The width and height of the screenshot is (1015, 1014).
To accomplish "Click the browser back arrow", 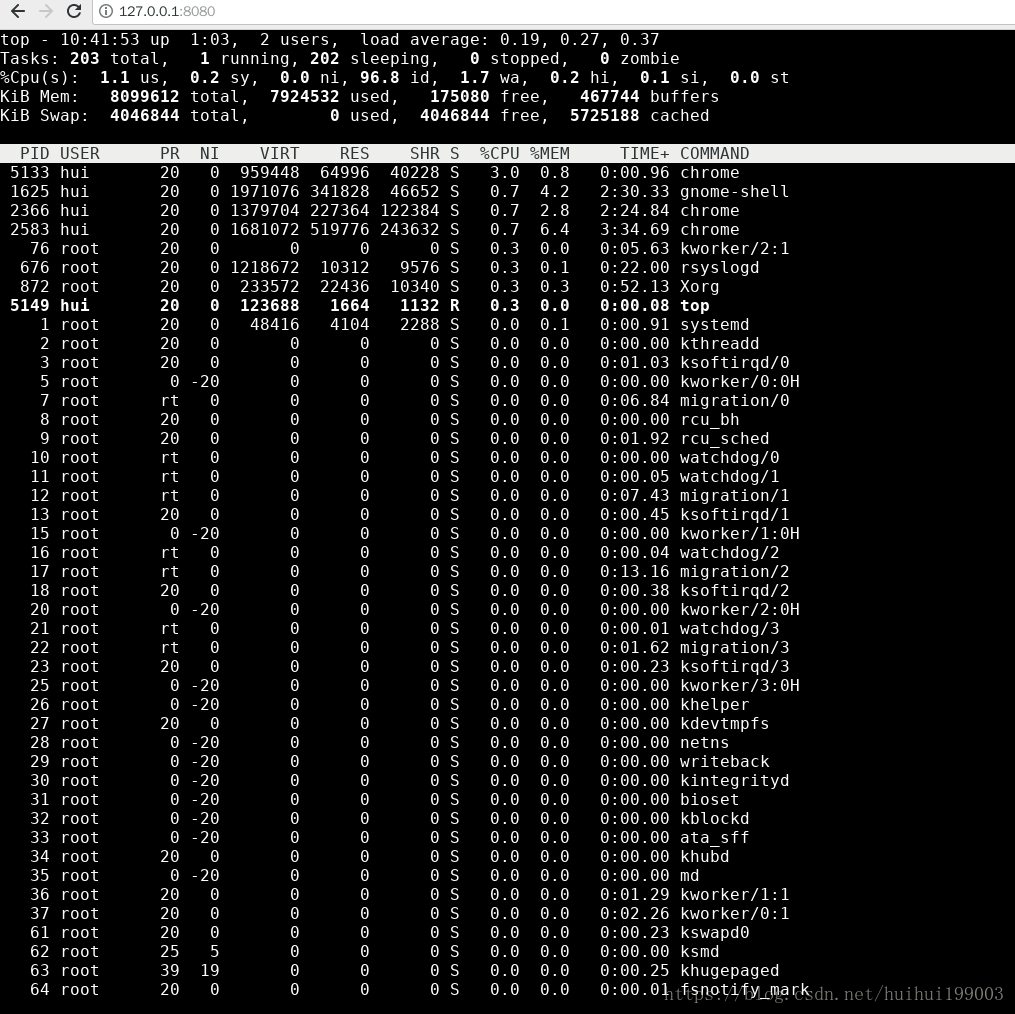I will pyautogui.click(x=18, y=11).
